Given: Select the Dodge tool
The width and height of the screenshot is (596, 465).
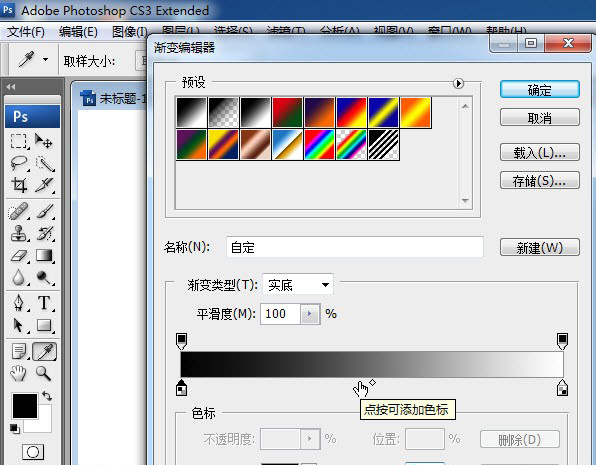Looking at the screenshot, I should click(44, 278).
